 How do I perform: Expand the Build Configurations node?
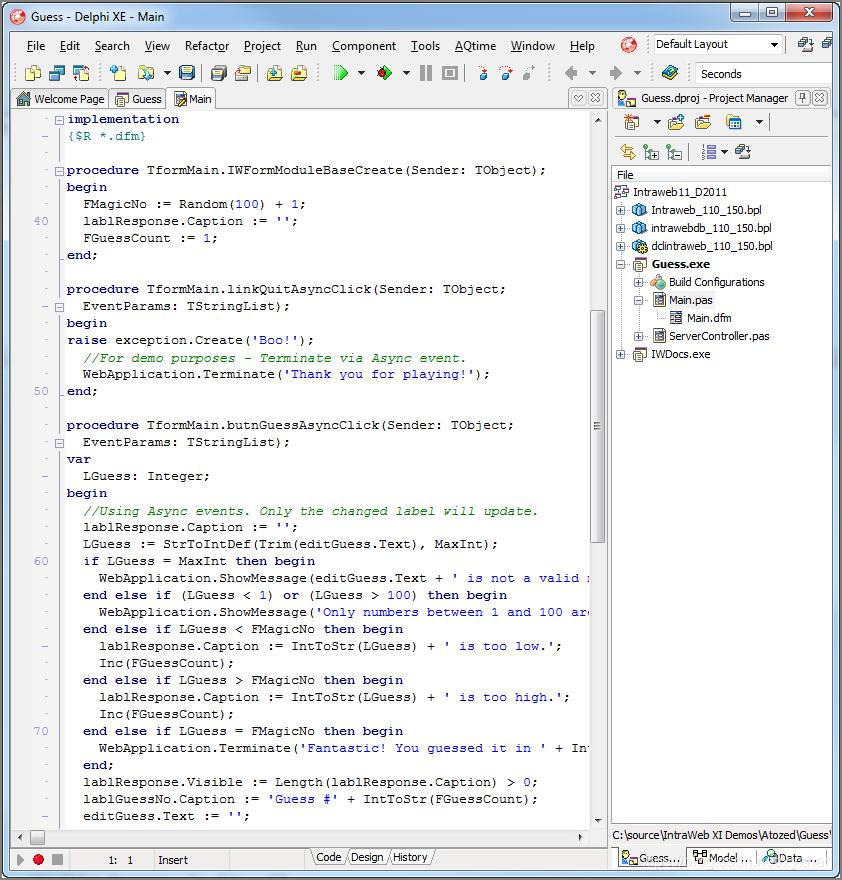click(638, 282)
